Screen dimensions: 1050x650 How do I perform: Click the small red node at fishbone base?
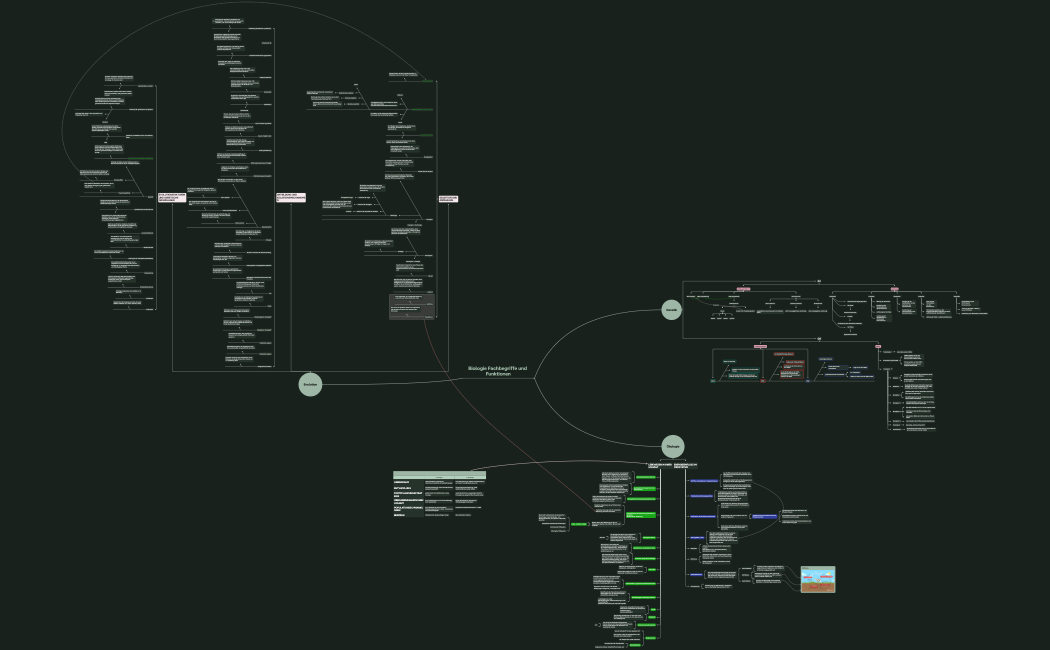[762, 381]
